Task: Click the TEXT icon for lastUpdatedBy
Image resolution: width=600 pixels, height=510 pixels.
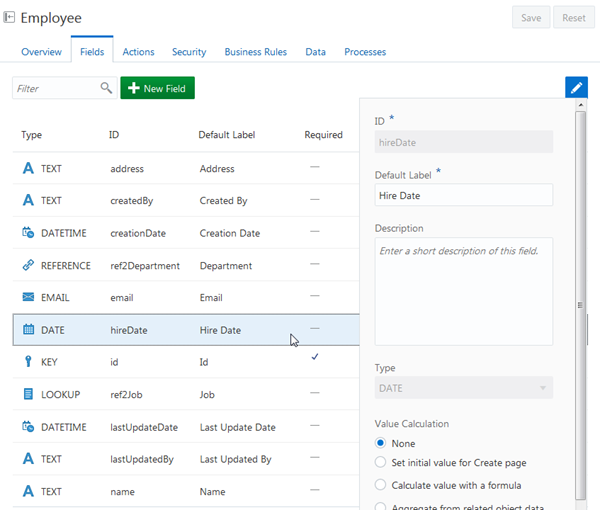Action: 28,459
